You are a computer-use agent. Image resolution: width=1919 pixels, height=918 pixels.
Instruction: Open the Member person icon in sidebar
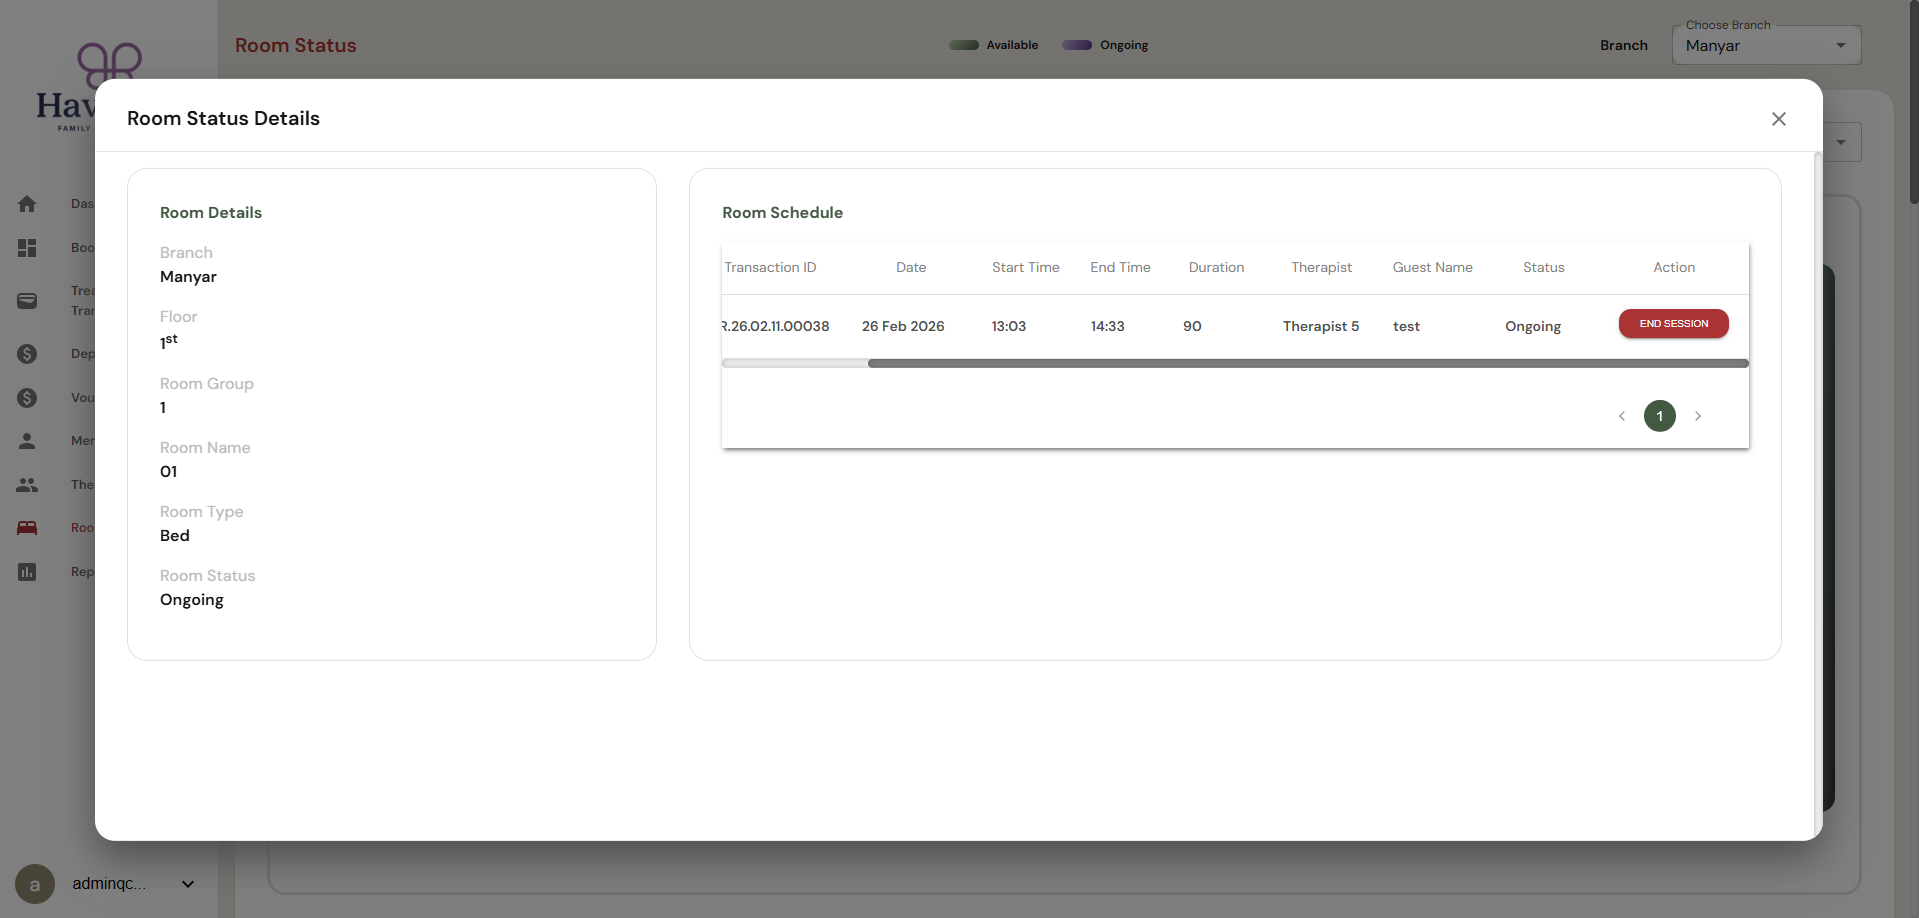pyautogui.click(x=27, y=441)
